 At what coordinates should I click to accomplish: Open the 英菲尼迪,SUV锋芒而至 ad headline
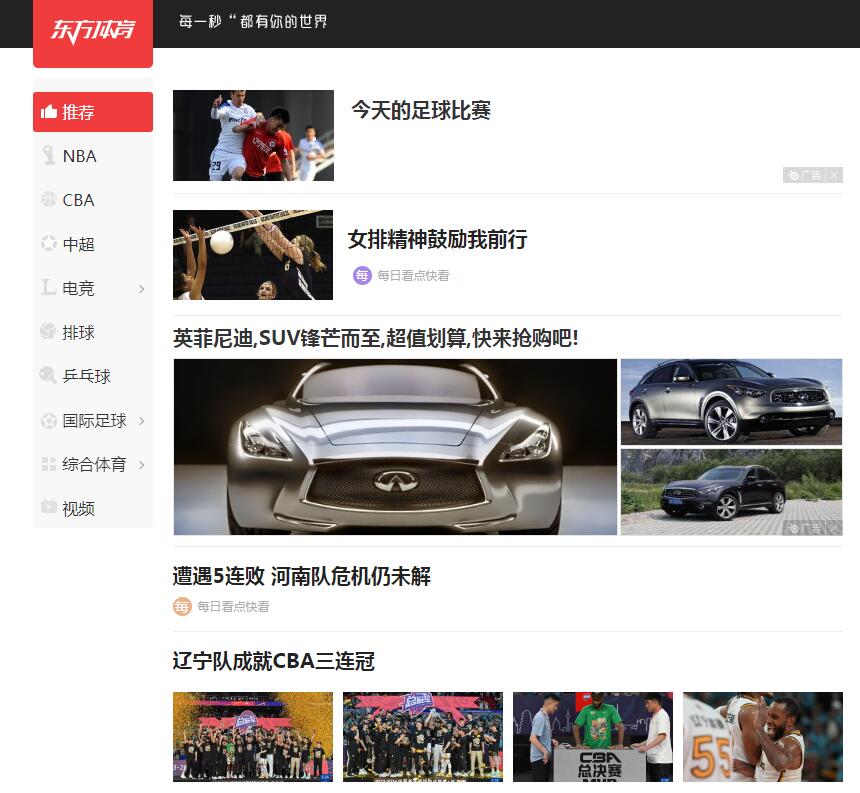click(376, 338)
